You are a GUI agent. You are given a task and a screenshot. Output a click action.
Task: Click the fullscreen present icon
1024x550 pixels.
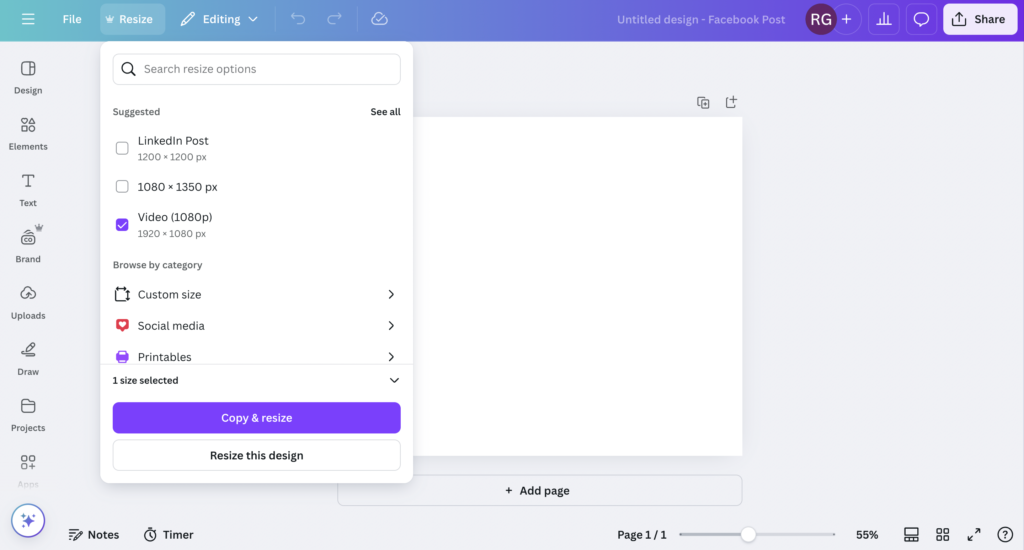tap(974, 534)
